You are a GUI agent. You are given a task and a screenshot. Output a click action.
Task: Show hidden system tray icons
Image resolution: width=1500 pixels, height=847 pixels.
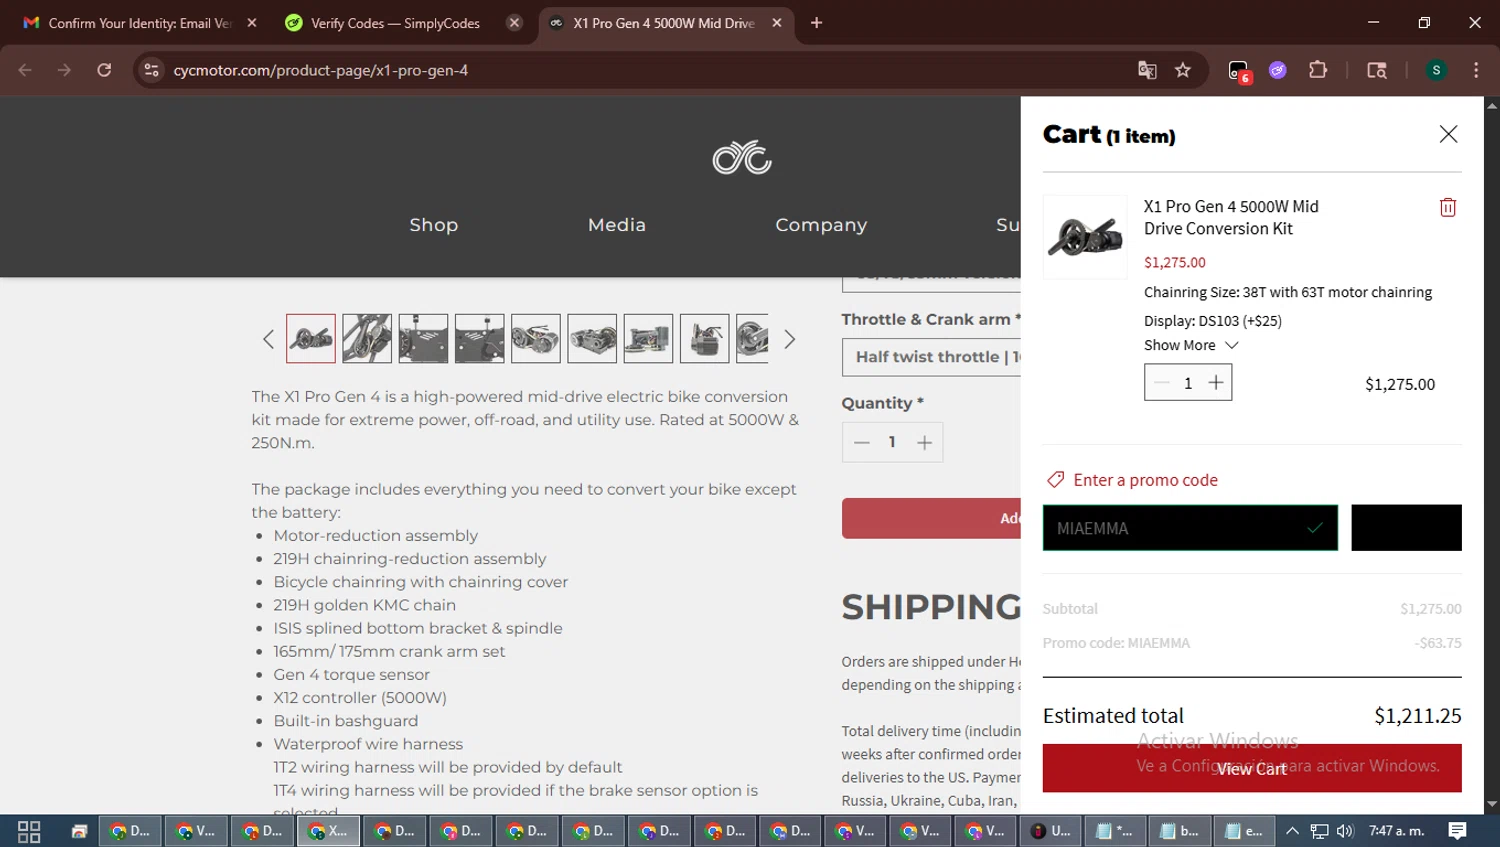click(1292, 831)
